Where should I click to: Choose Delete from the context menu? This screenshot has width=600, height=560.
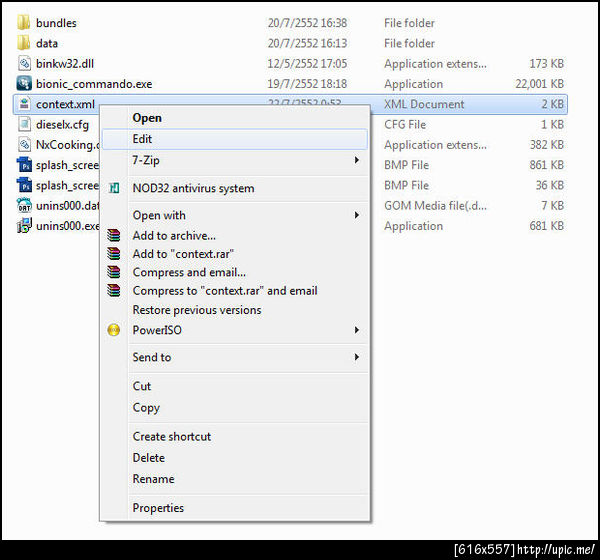(235, 458)
